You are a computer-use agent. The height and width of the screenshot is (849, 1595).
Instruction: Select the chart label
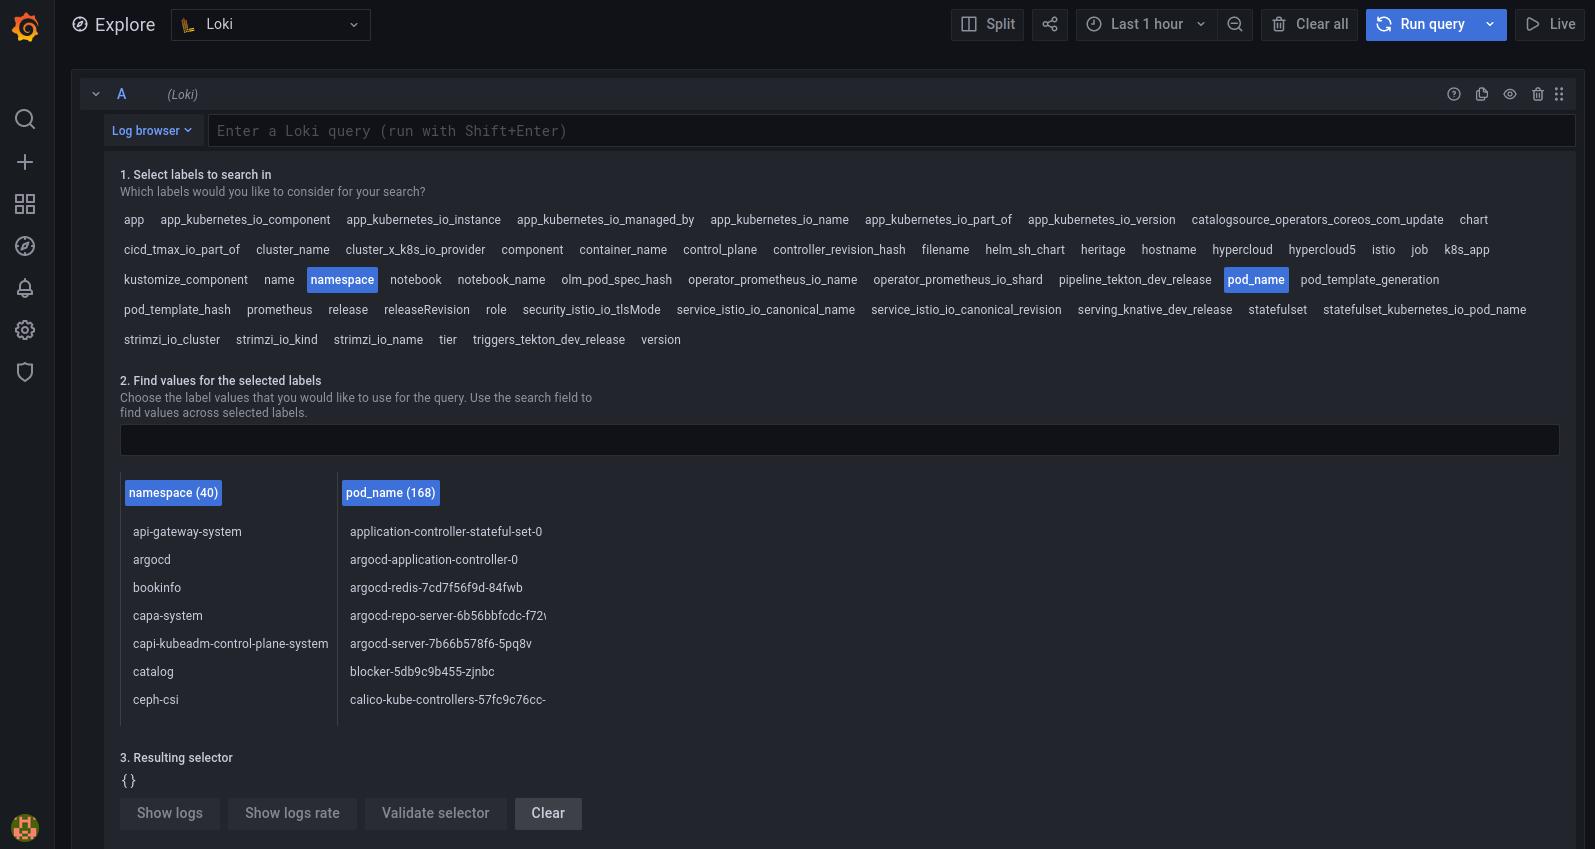(1473, 220)
